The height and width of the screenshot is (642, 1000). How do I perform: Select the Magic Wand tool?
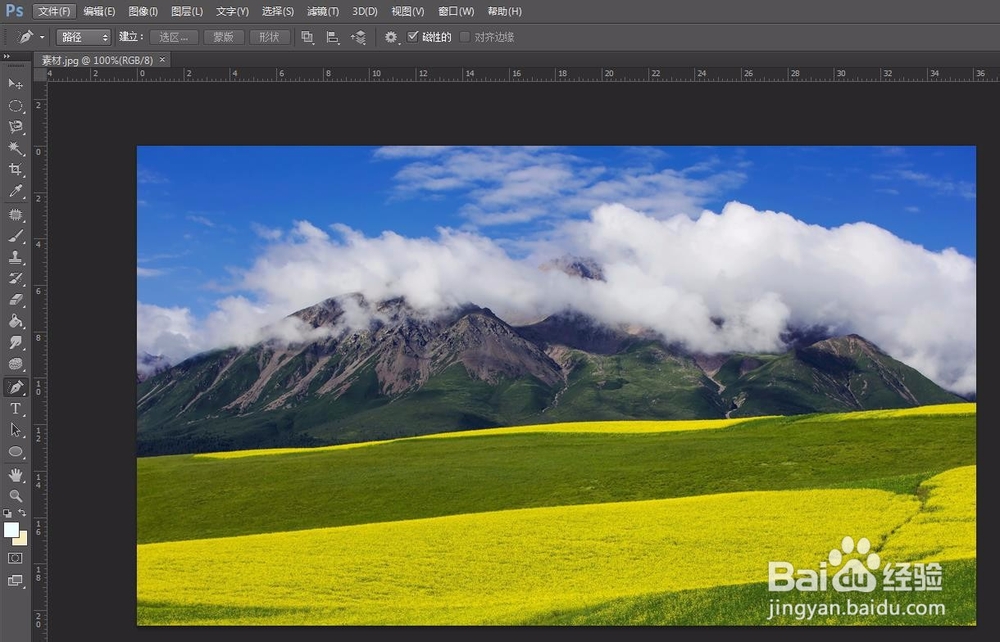15,149
